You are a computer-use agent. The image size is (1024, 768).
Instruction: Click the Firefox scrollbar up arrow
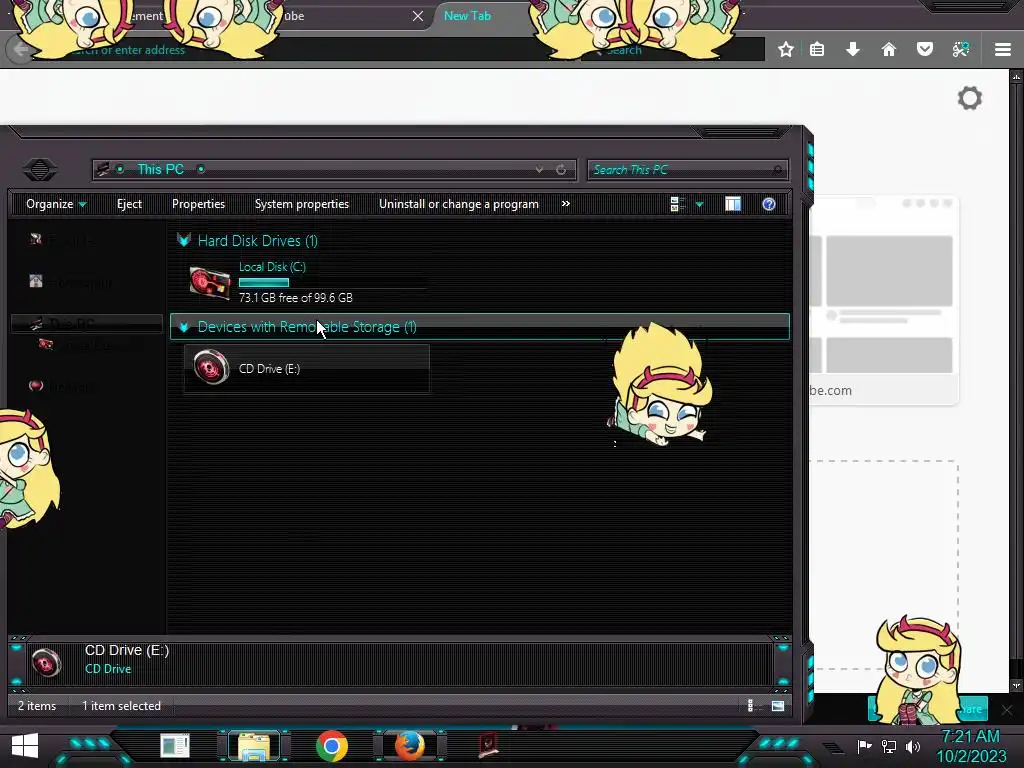click(1016, 77)
